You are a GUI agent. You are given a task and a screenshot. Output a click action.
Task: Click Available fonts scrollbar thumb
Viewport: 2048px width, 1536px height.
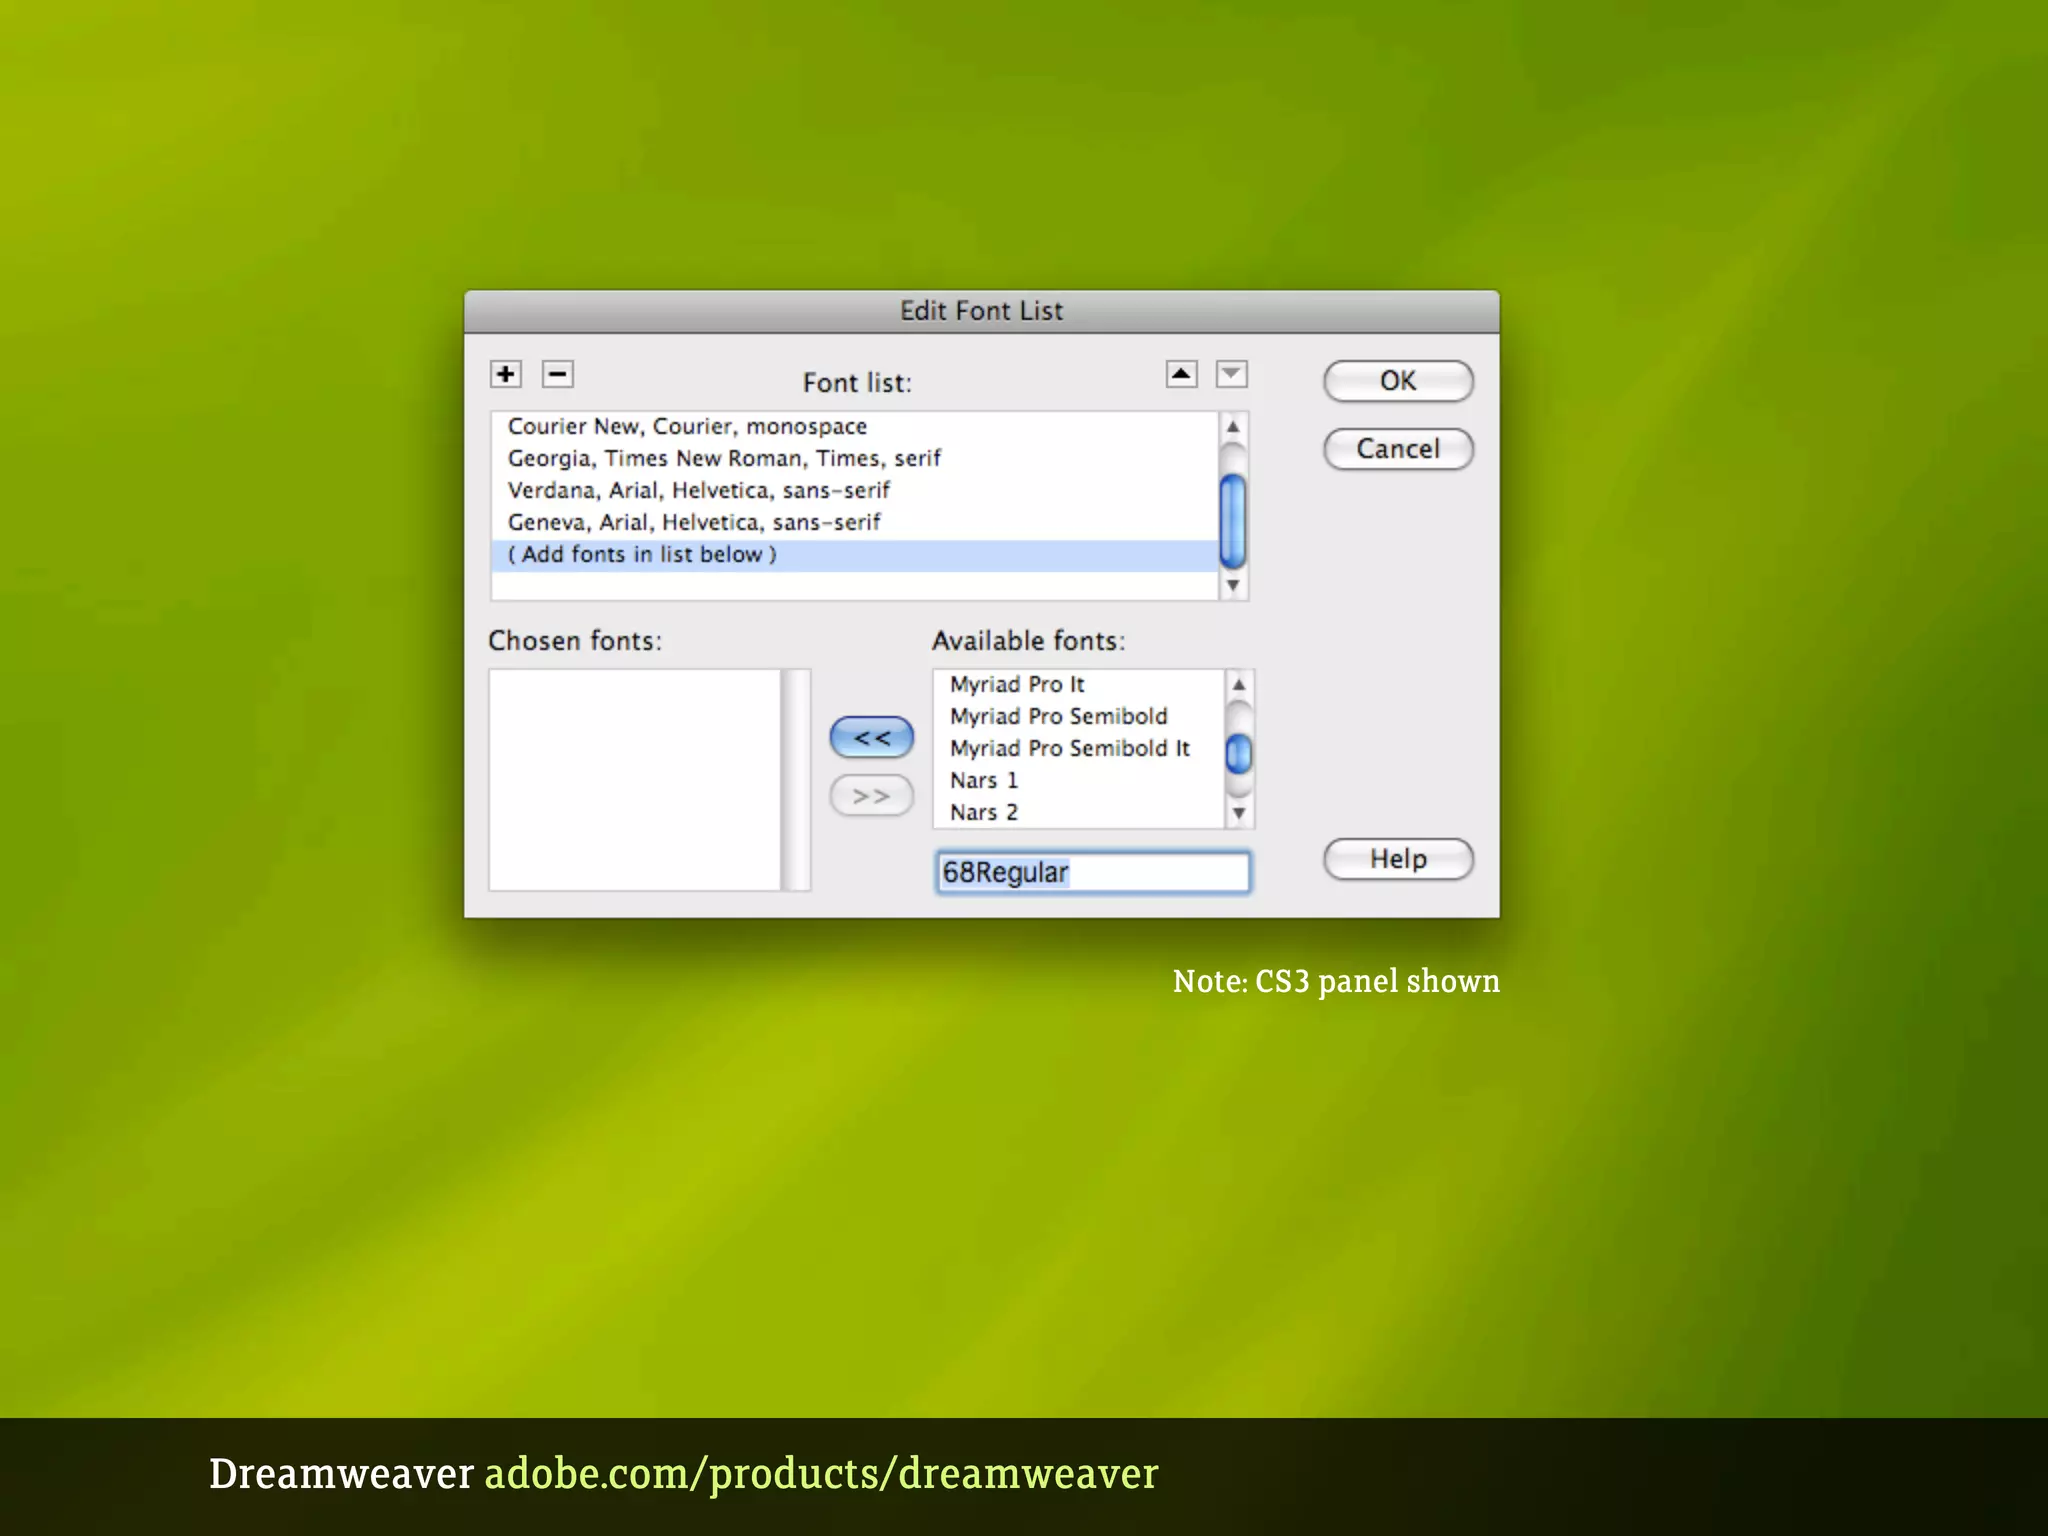click(1239, 753)
